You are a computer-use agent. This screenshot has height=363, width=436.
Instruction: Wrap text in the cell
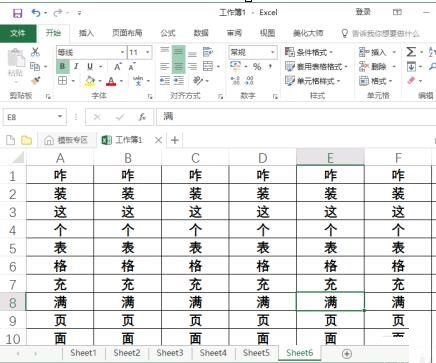click(x=208, y=52)
